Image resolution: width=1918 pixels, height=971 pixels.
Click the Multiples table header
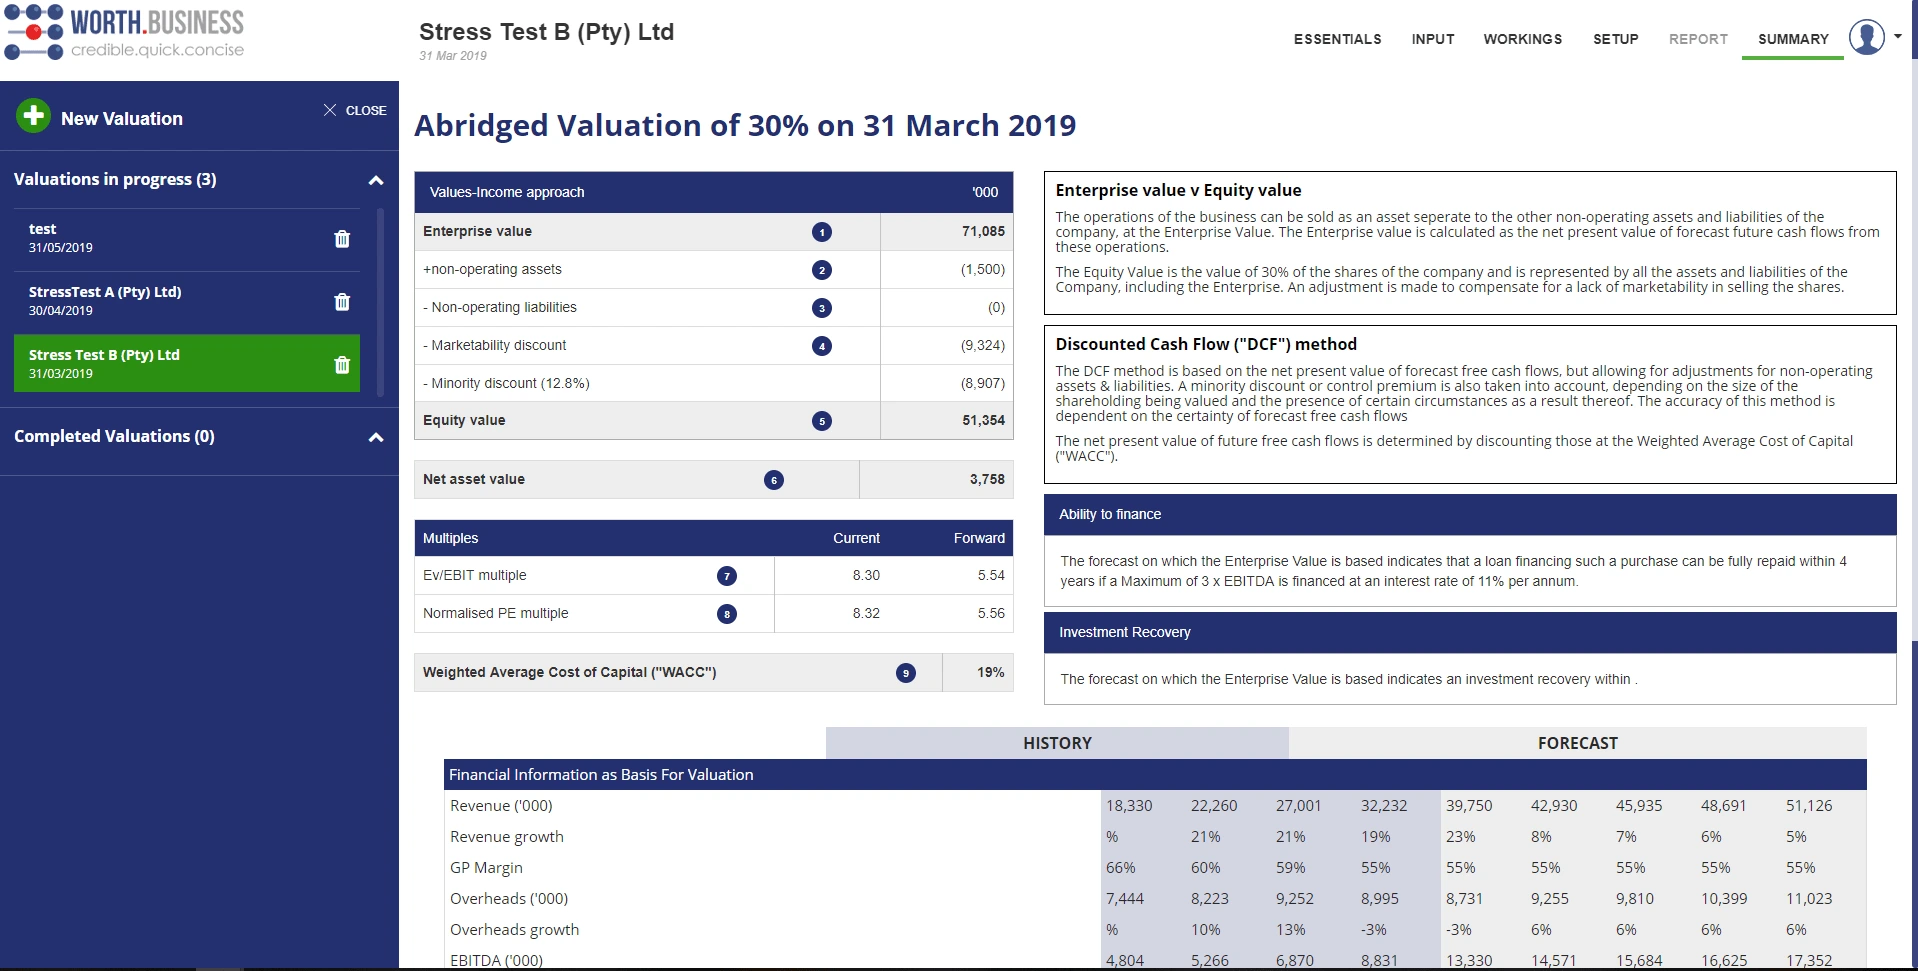click(714, 538)
